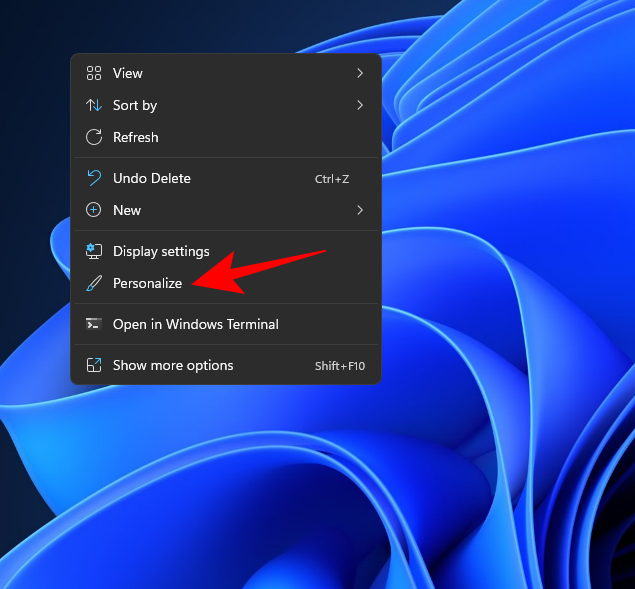Click the plus circle icon beside New
635x589 pixels.
tap(94, 210)
